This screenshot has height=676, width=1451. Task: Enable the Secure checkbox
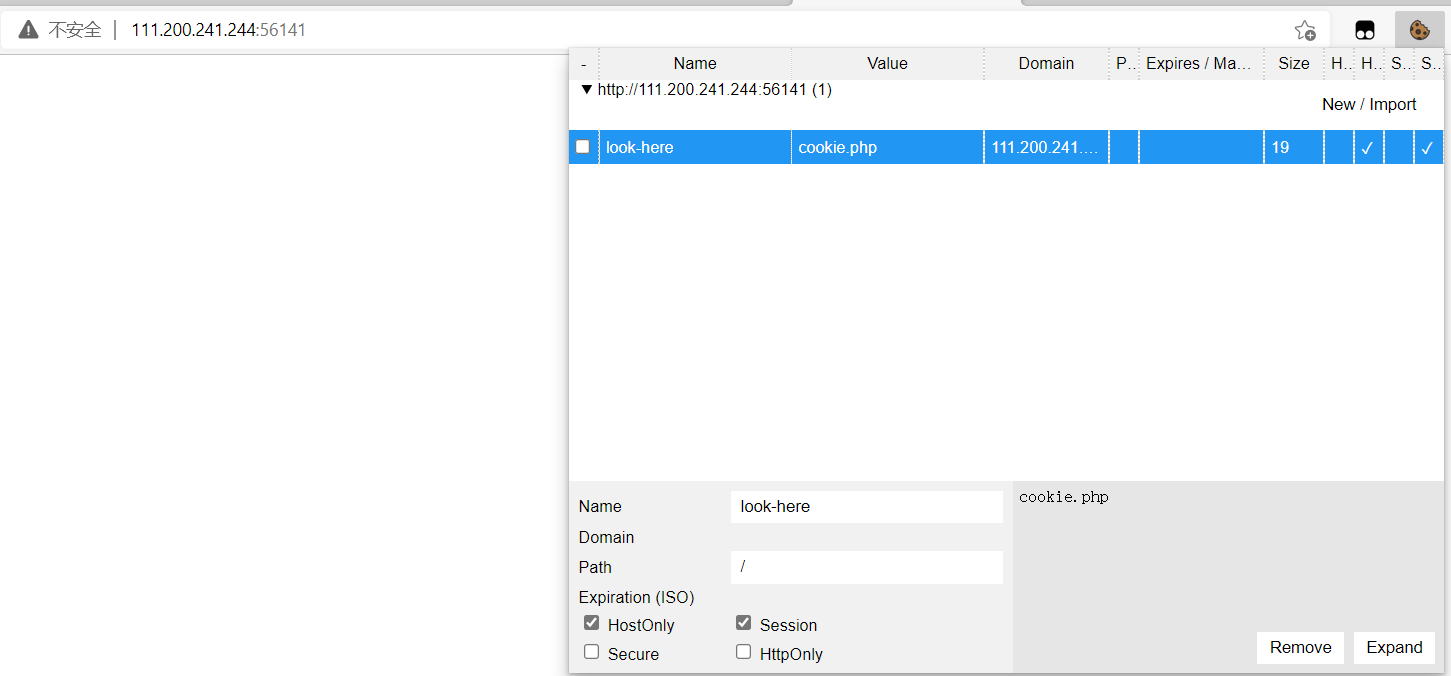(591, 652)
